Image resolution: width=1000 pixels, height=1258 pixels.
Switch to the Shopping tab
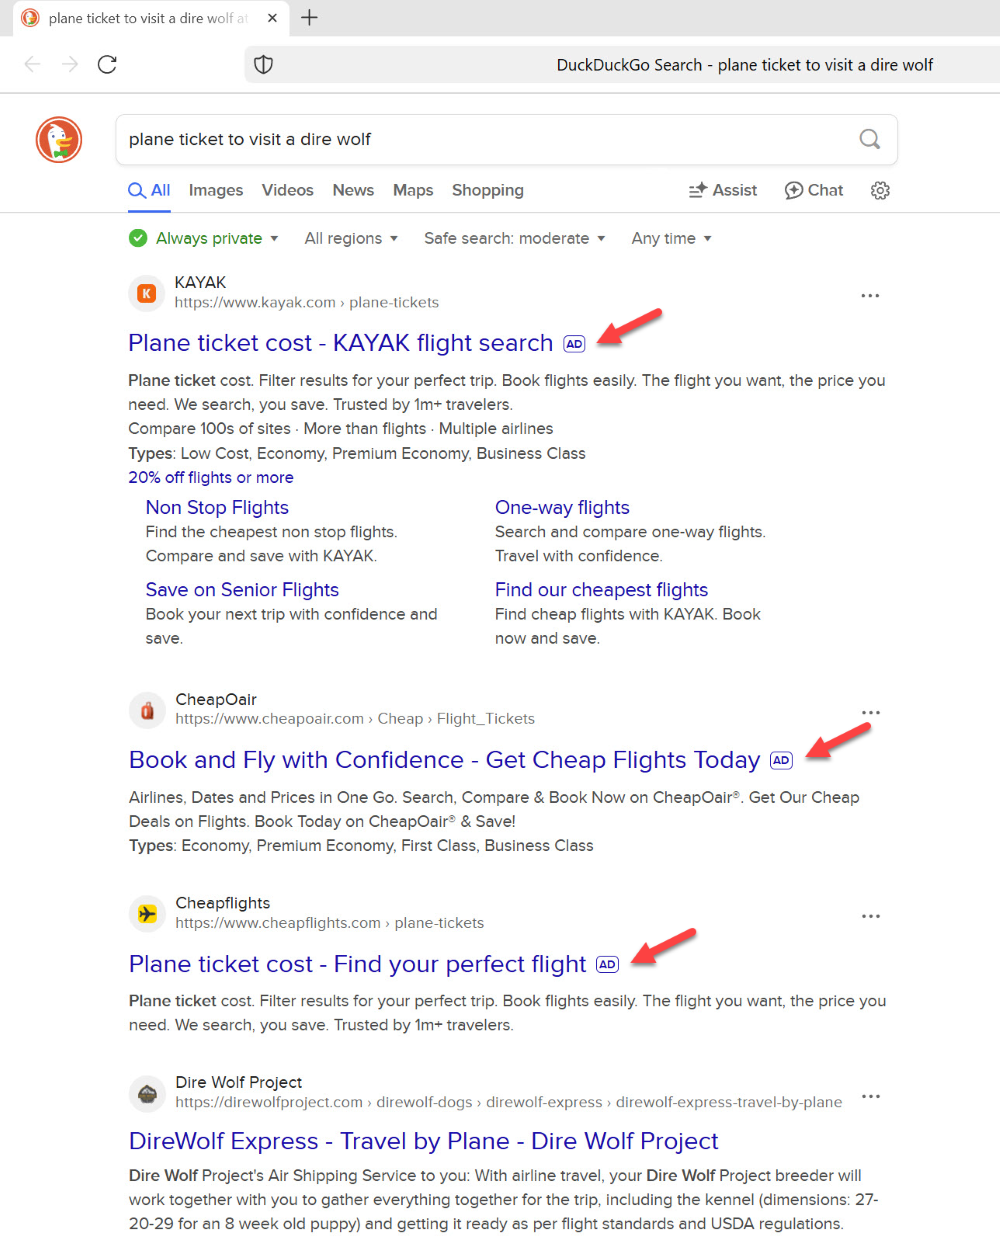(488, 190)
